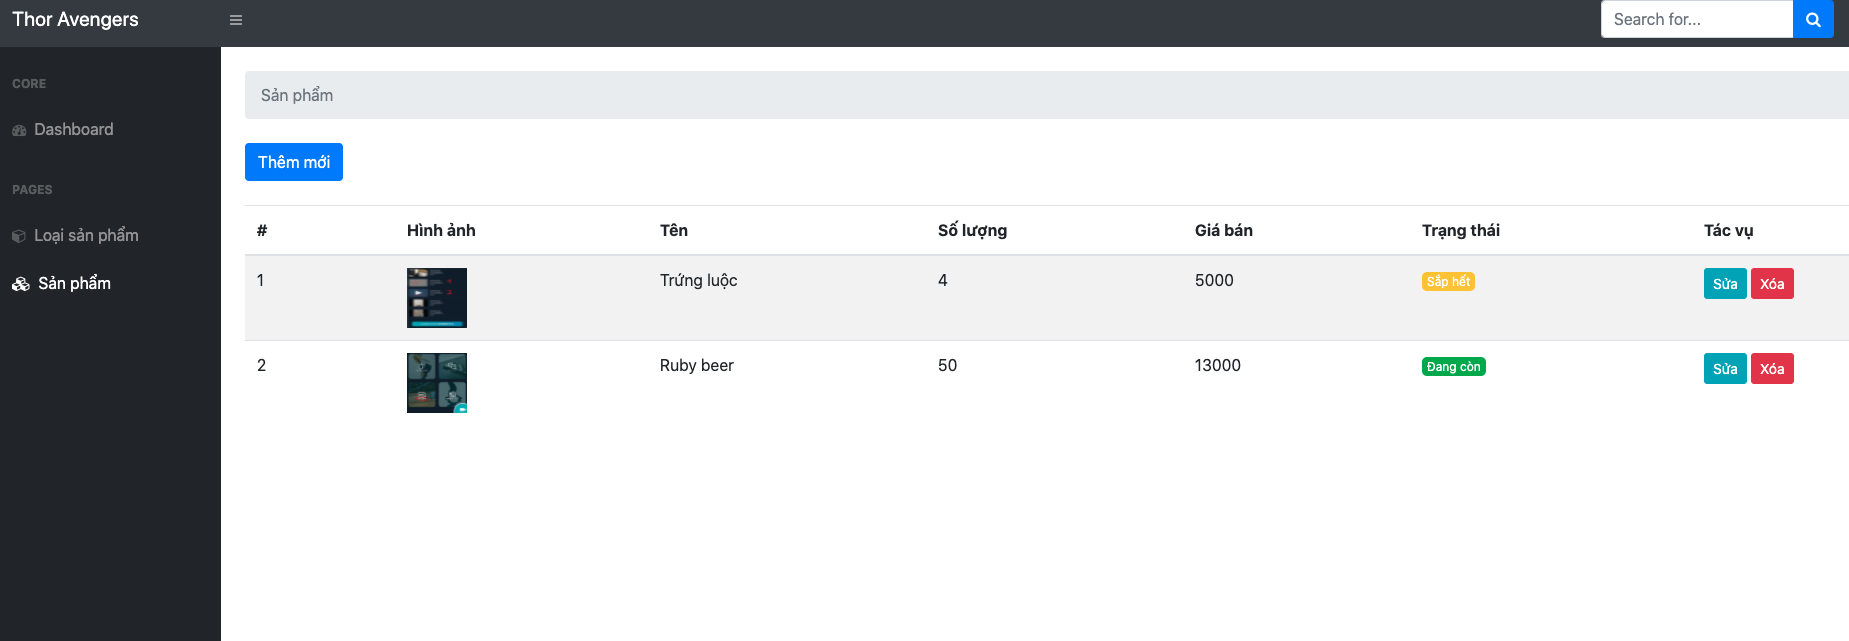Click the product name Trứng luộc
The image size is (1849, 641).
coord(699,280)
